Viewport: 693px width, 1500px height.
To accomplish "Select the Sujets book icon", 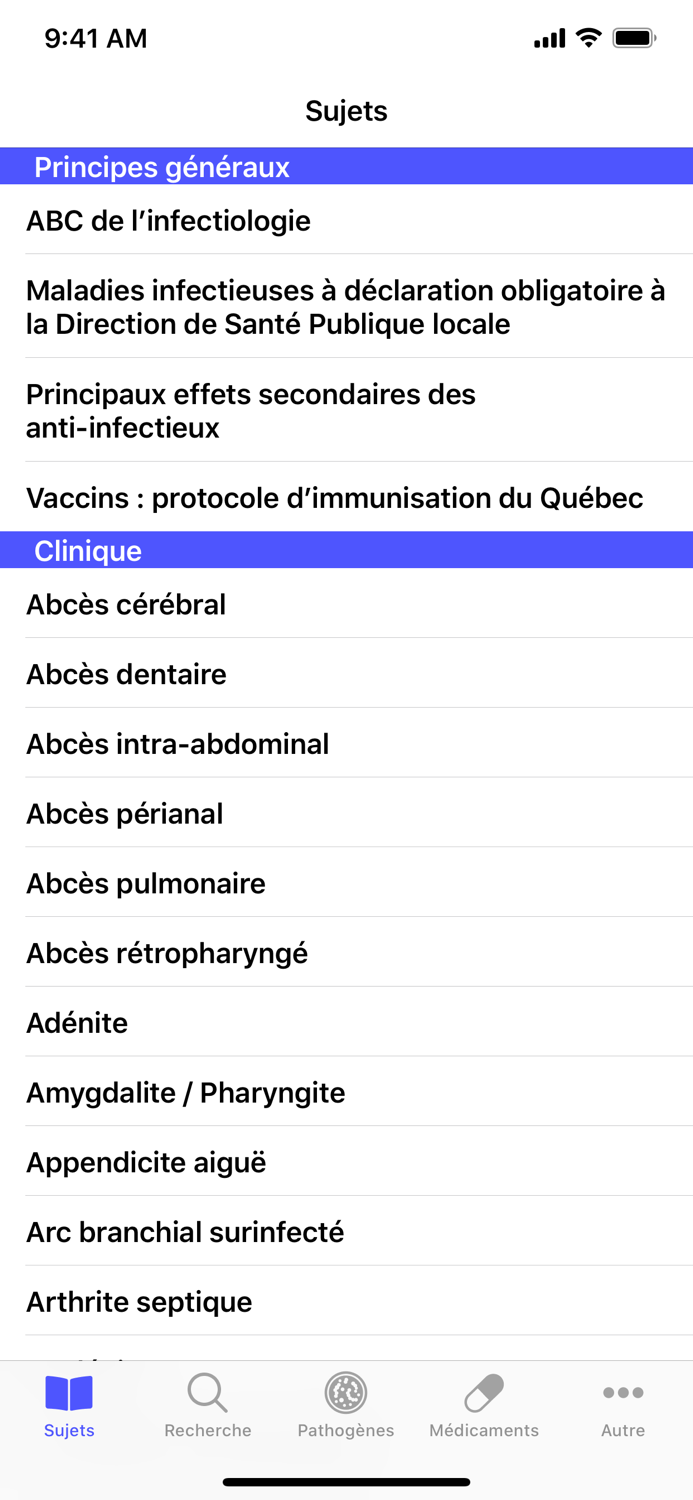I will click(68, 1392).
